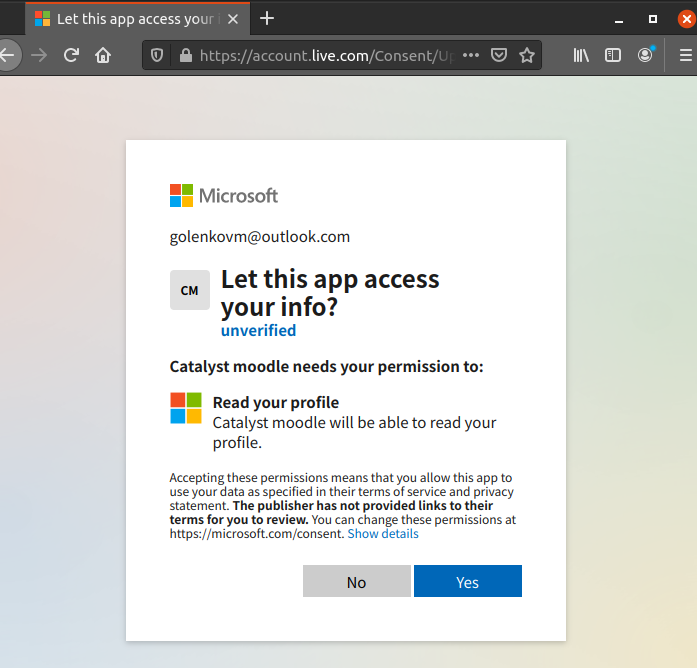The width and height of the screenshot is (697, 668).
Task: Click the Microsoft icon beside Read your profile
Action: (x=186, y=408)
